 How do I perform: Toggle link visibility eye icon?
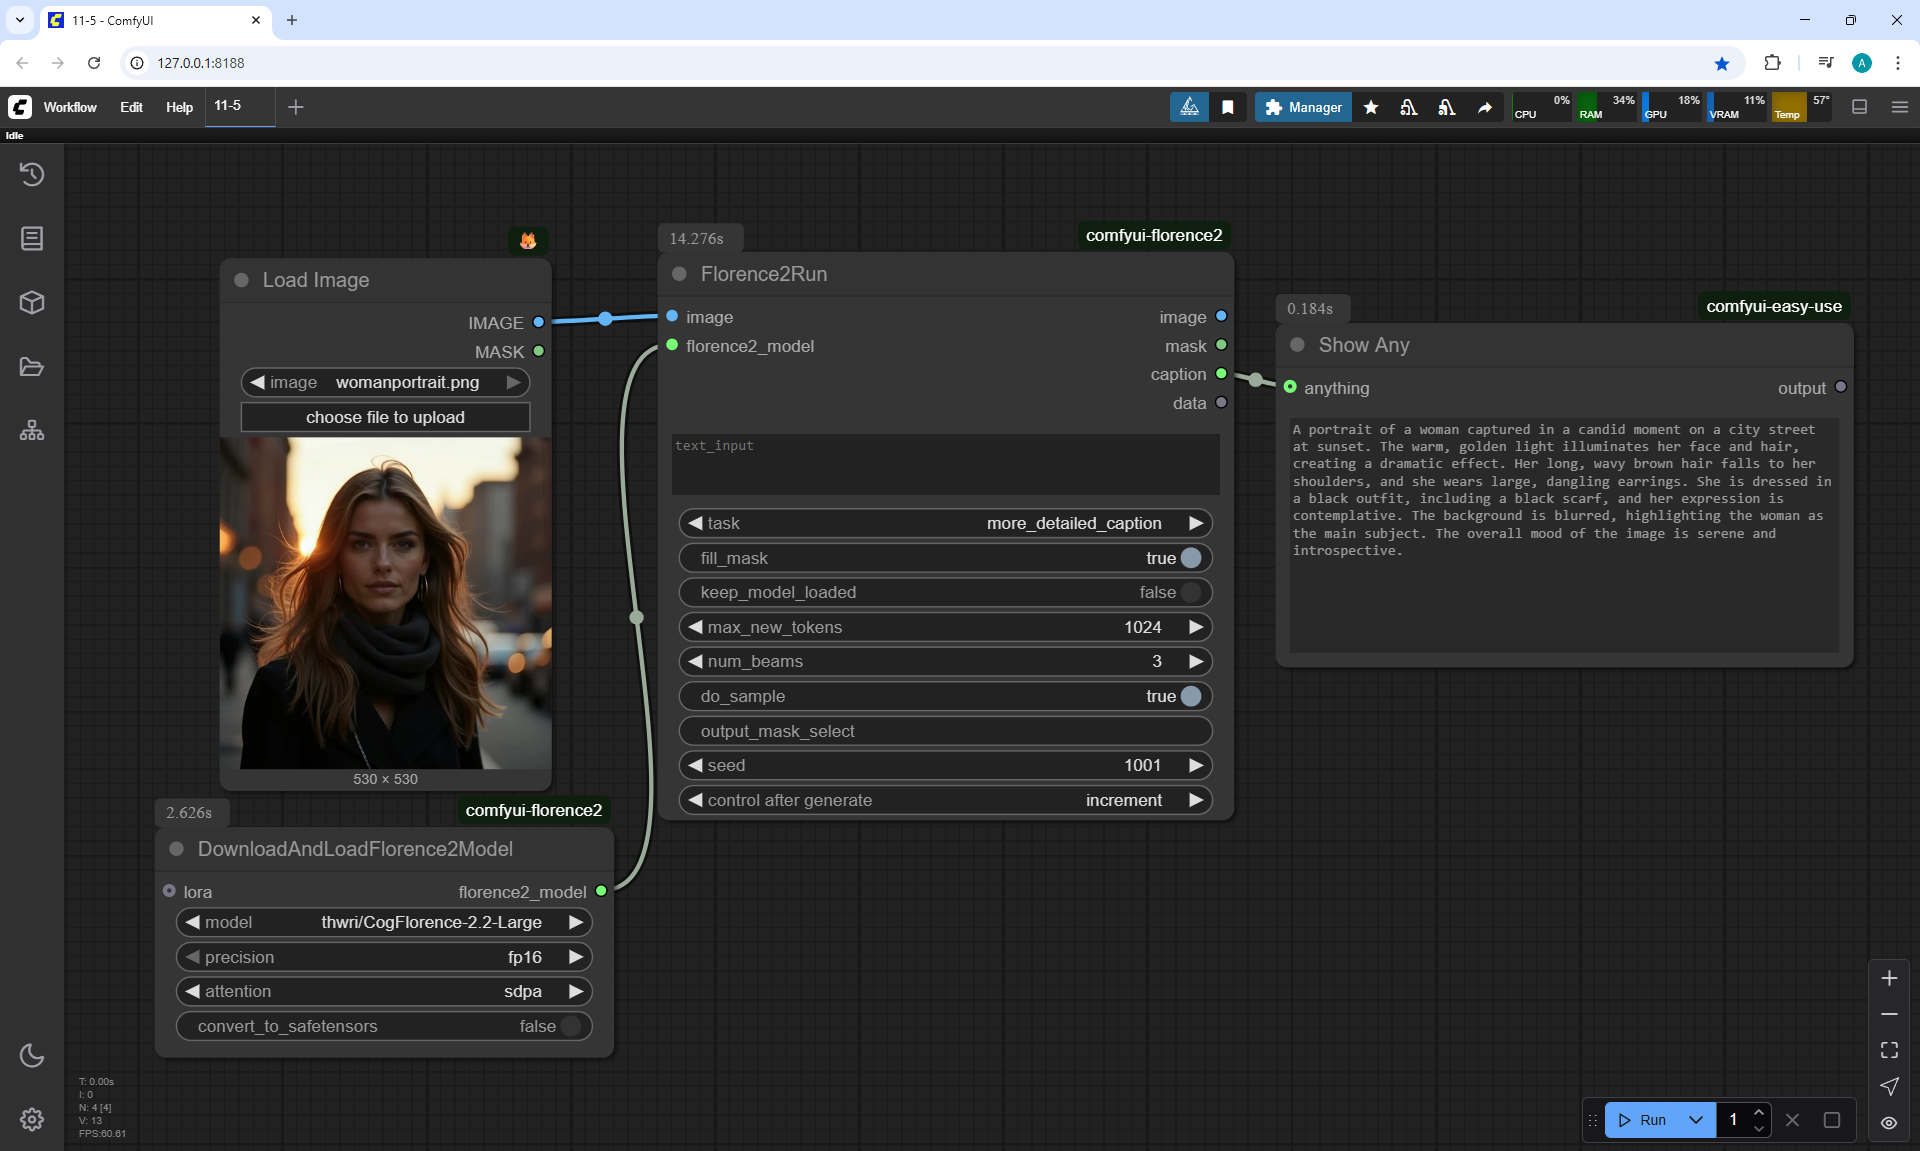coord(1889,1122)
